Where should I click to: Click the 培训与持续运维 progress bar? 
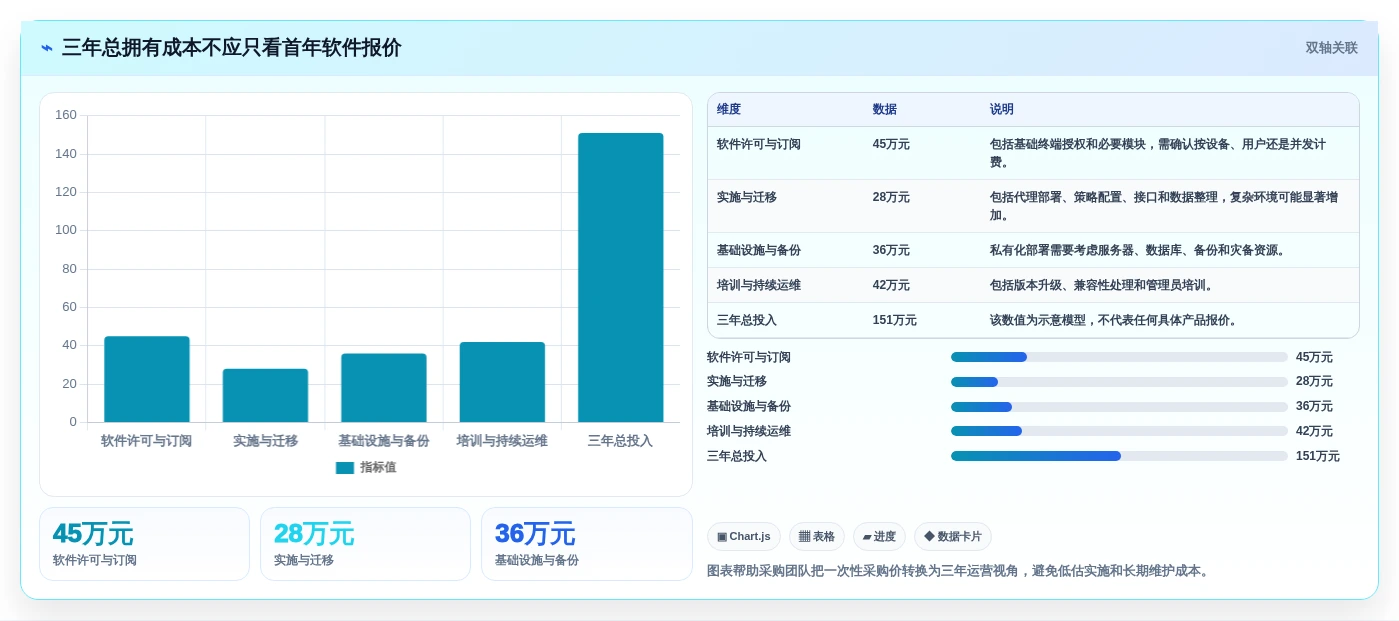[x=1119, y=431]
